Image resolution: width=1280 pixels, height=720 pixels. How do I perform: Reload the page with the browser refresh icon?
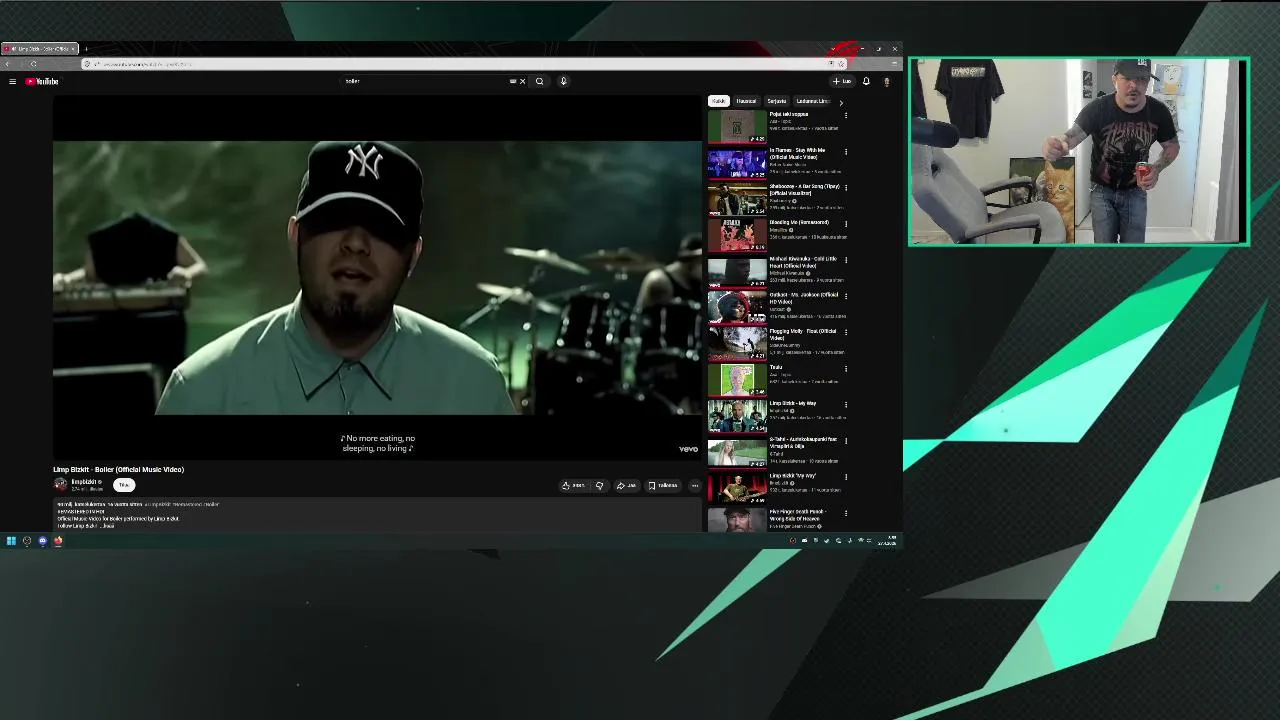point(33,64)
